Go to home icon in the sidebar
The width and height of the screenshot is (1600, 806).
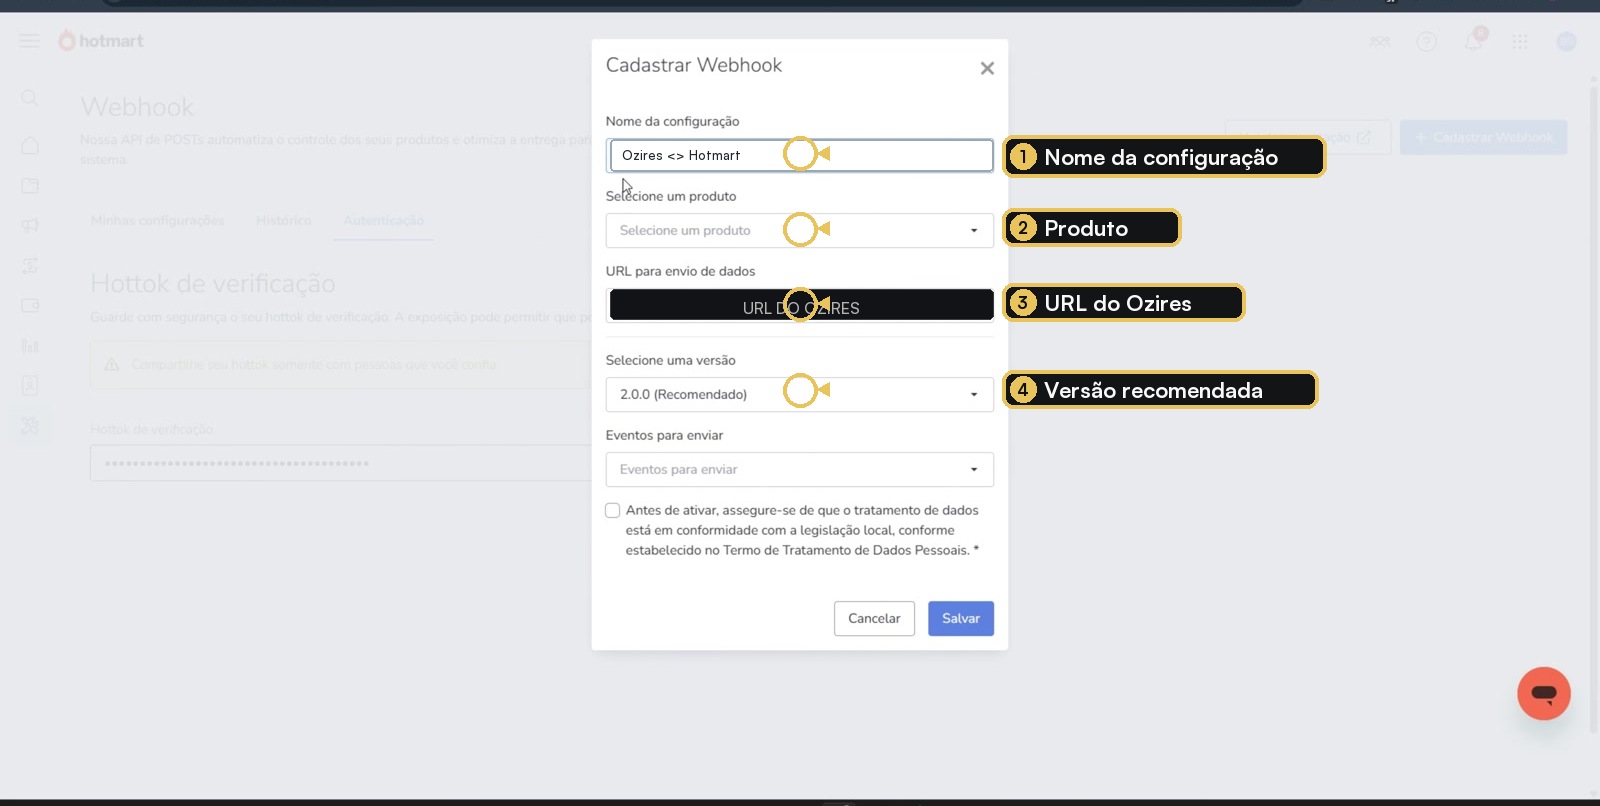30,146
